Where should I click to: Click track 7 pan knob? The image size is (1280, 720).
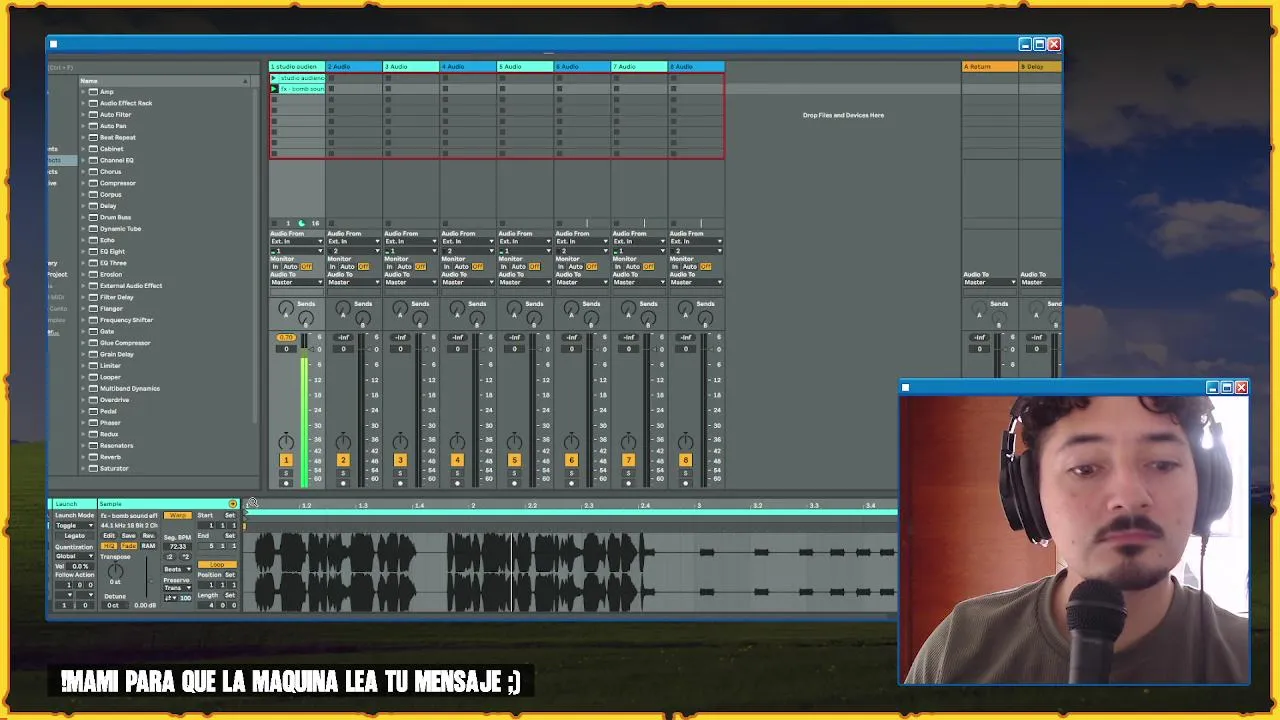[x=628, y=442]
